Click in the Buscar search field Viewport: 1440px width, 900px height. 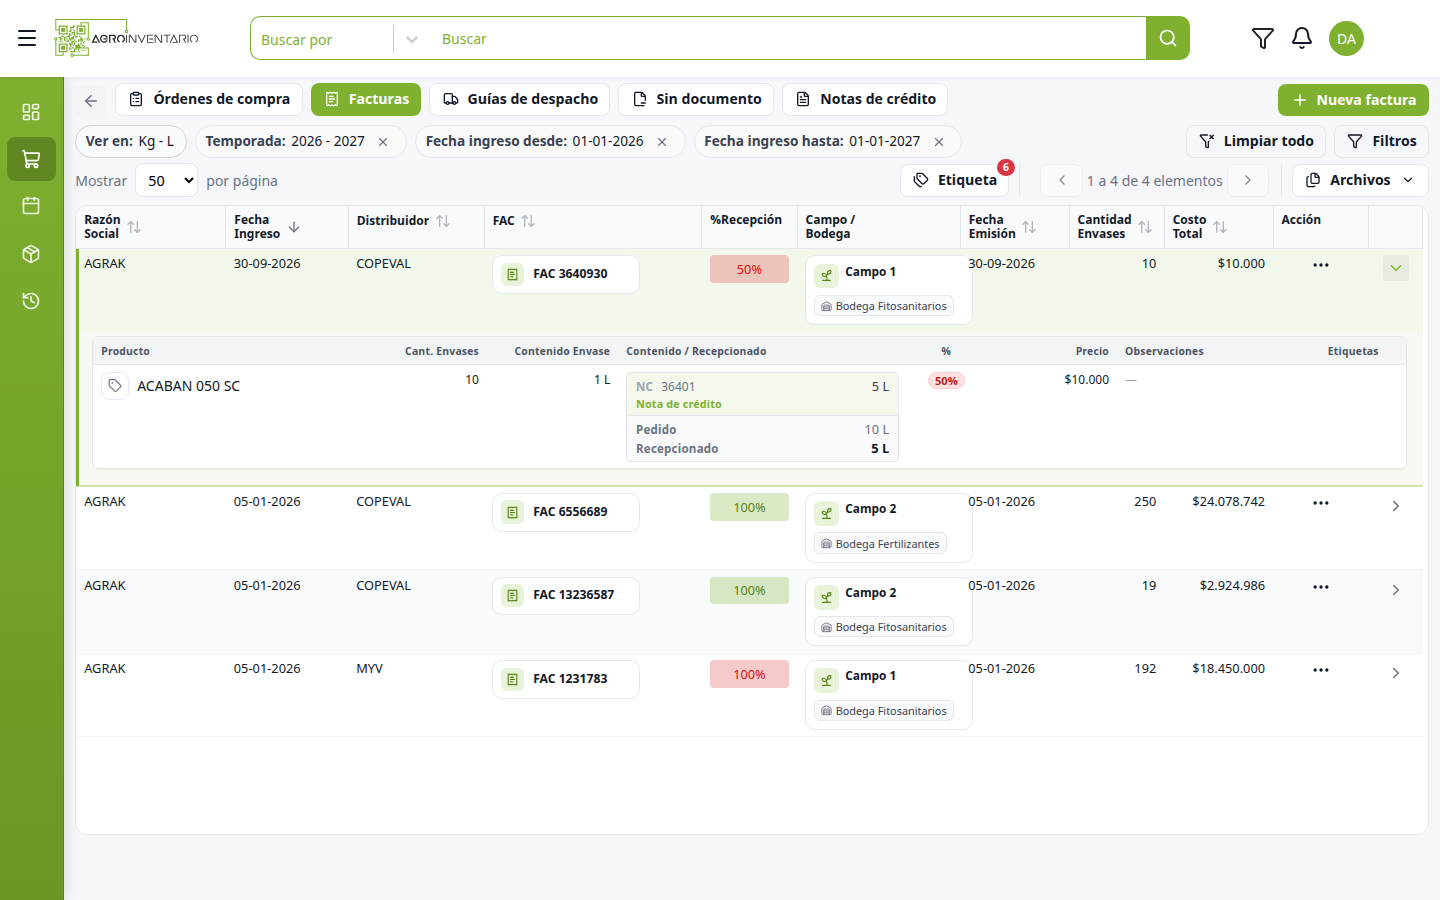[x=788, y=39]
